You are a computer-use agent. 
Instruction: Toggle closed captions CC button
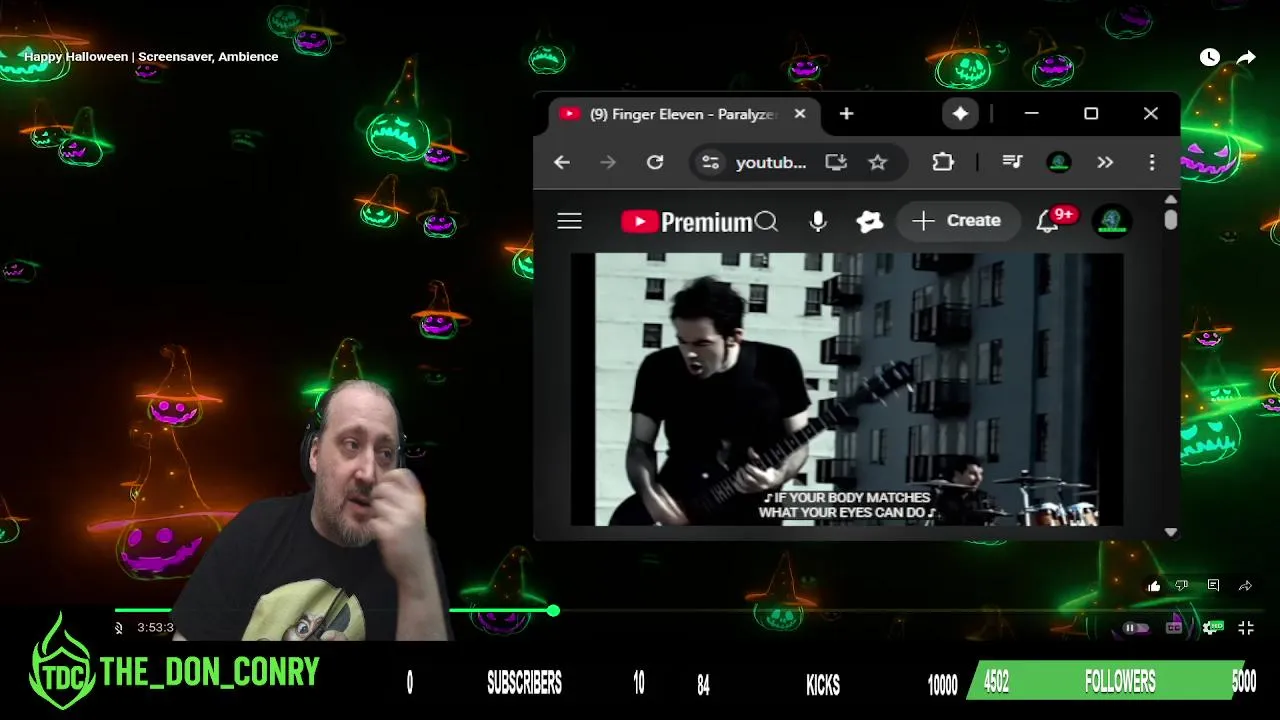(1174, 628)
